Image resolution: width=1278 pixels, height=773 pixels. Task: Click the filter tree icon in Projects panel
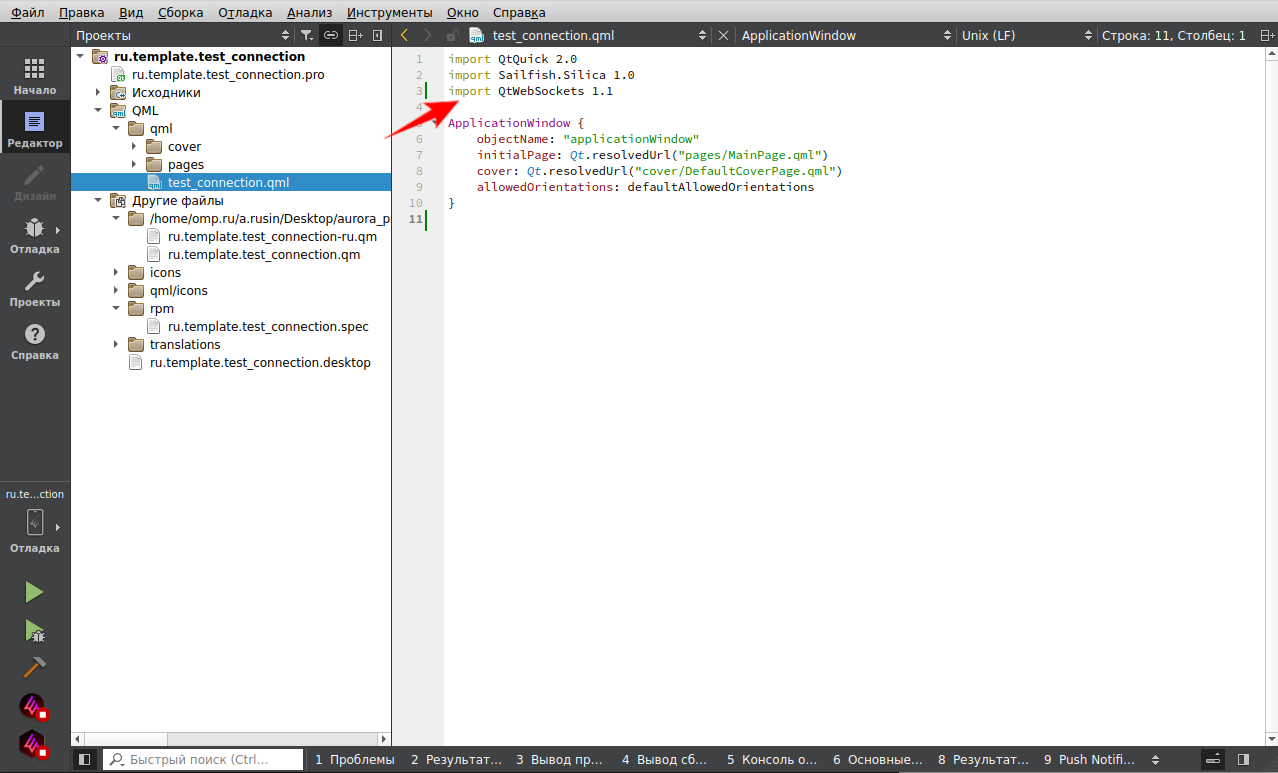(307, 36)
